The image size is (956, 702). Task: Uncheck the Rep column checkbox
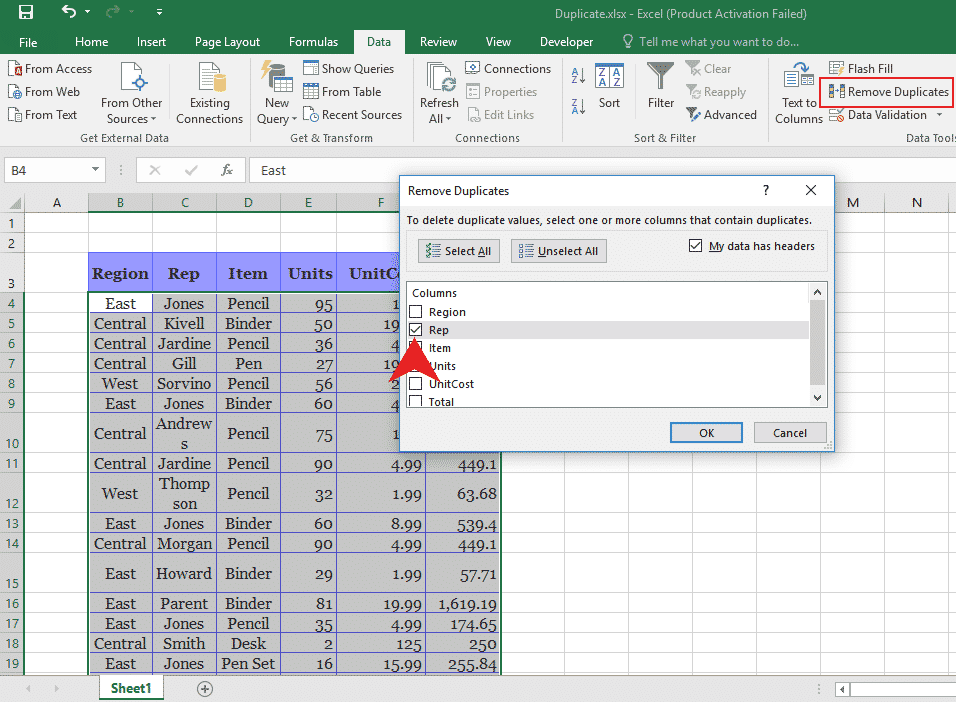(x=416, y=330)
